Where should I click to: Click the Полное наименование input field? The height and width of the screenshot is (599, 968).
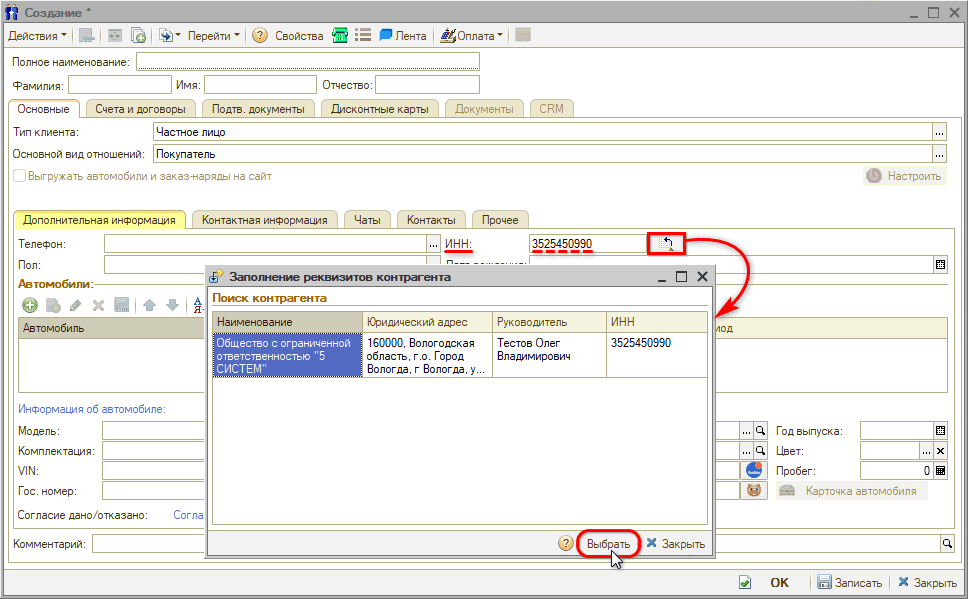click(x=538, y=62)
